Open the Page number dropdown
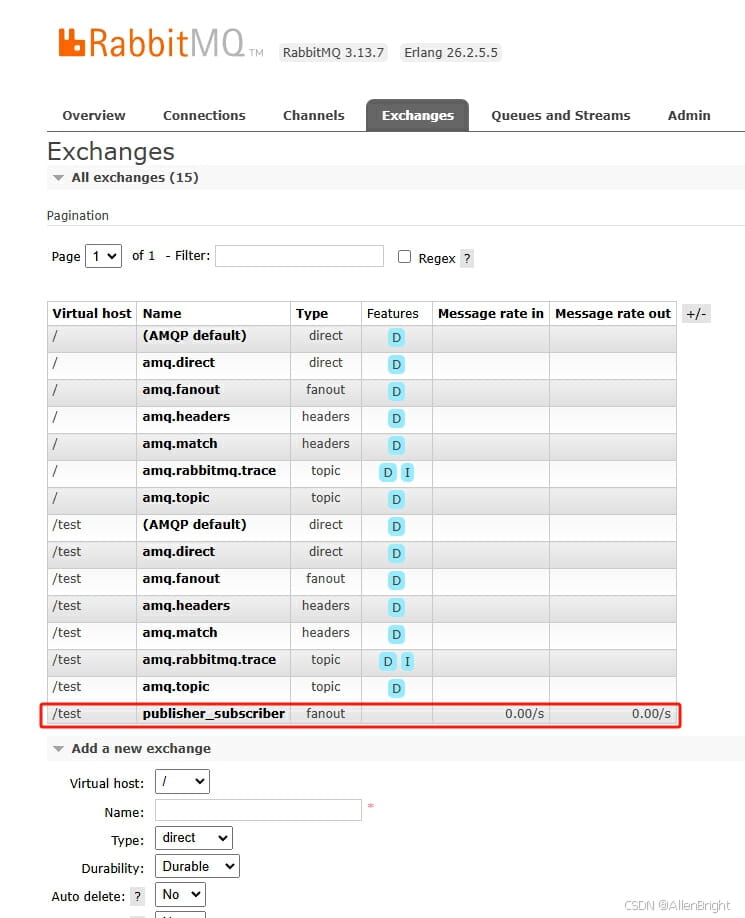 [x=103, y=256]
